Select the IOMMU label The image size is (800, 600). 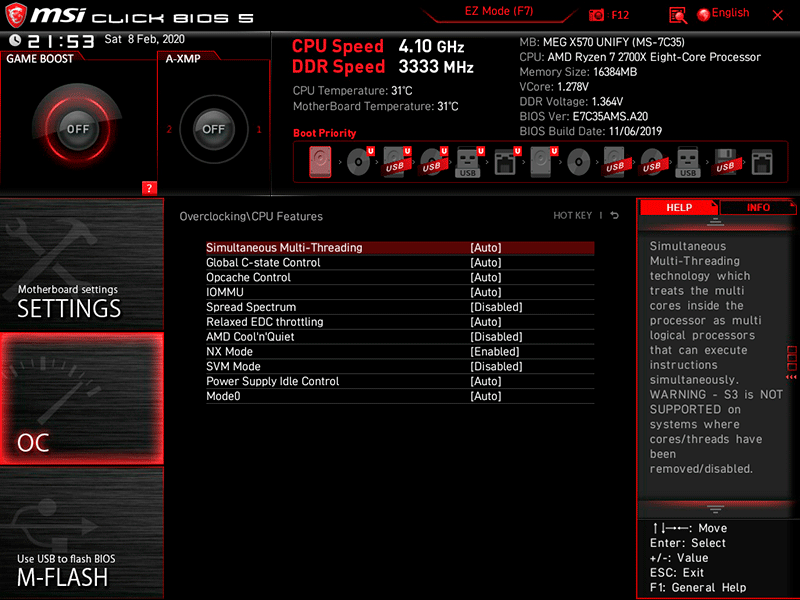click(x=225, y=292)
